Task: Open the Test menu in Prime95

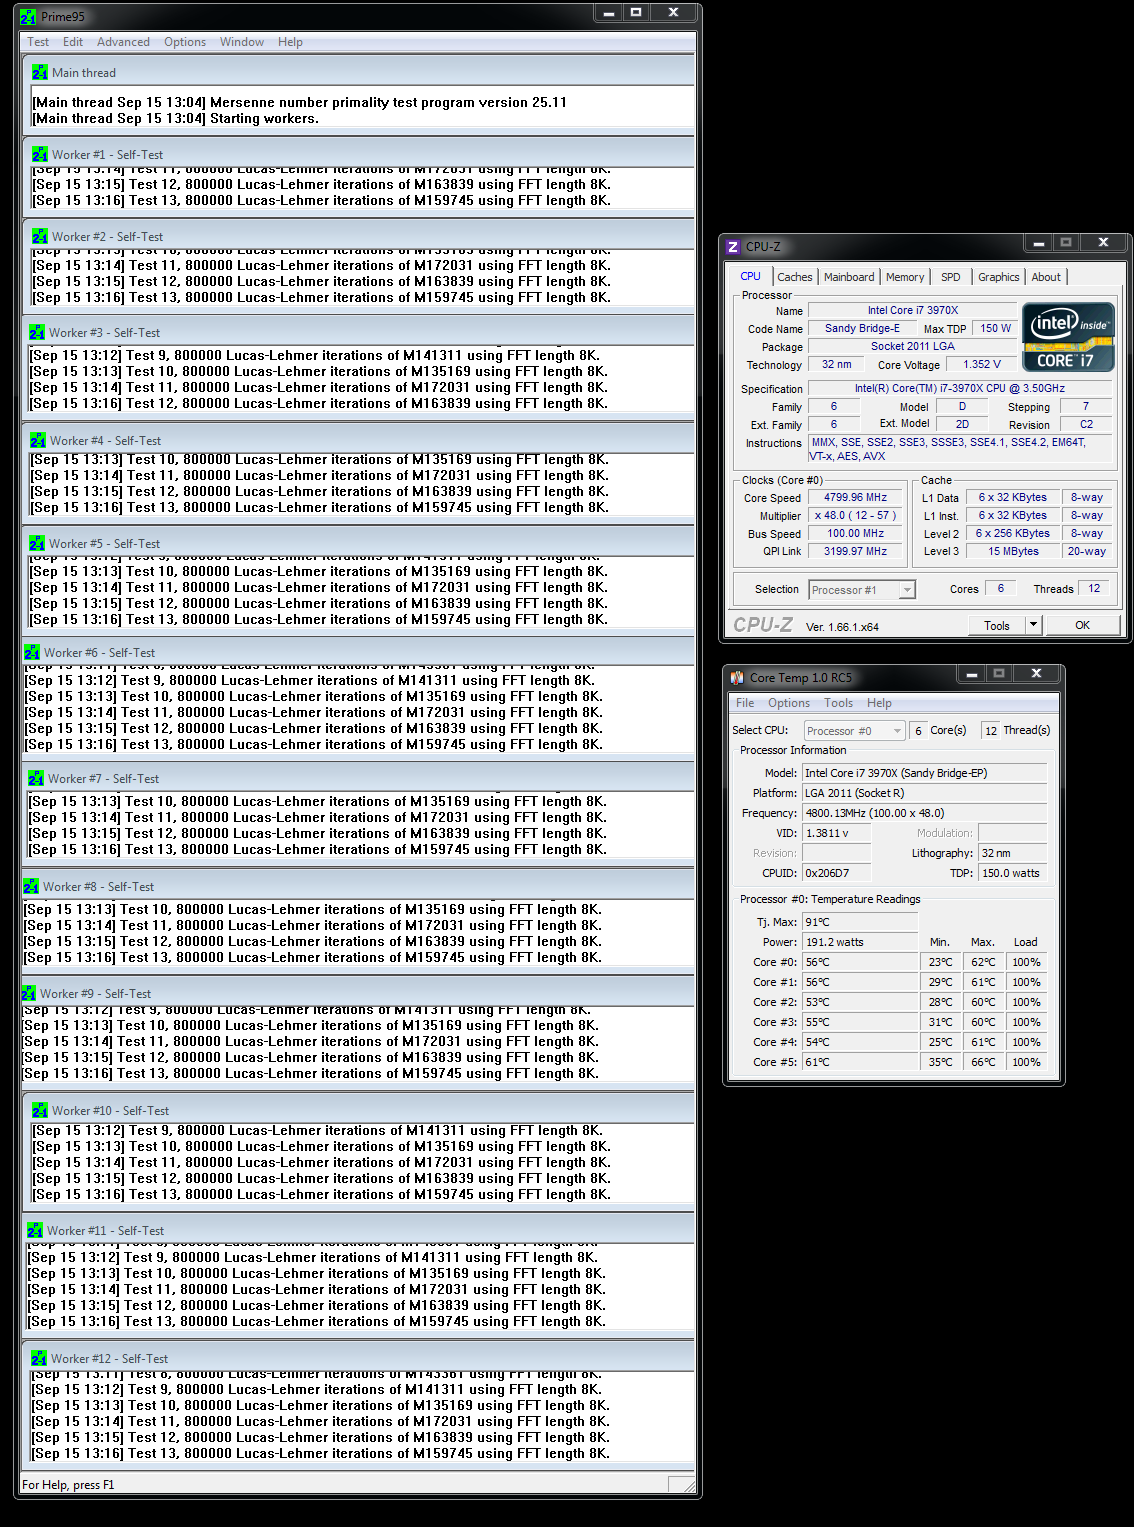Action: point(38,42)
